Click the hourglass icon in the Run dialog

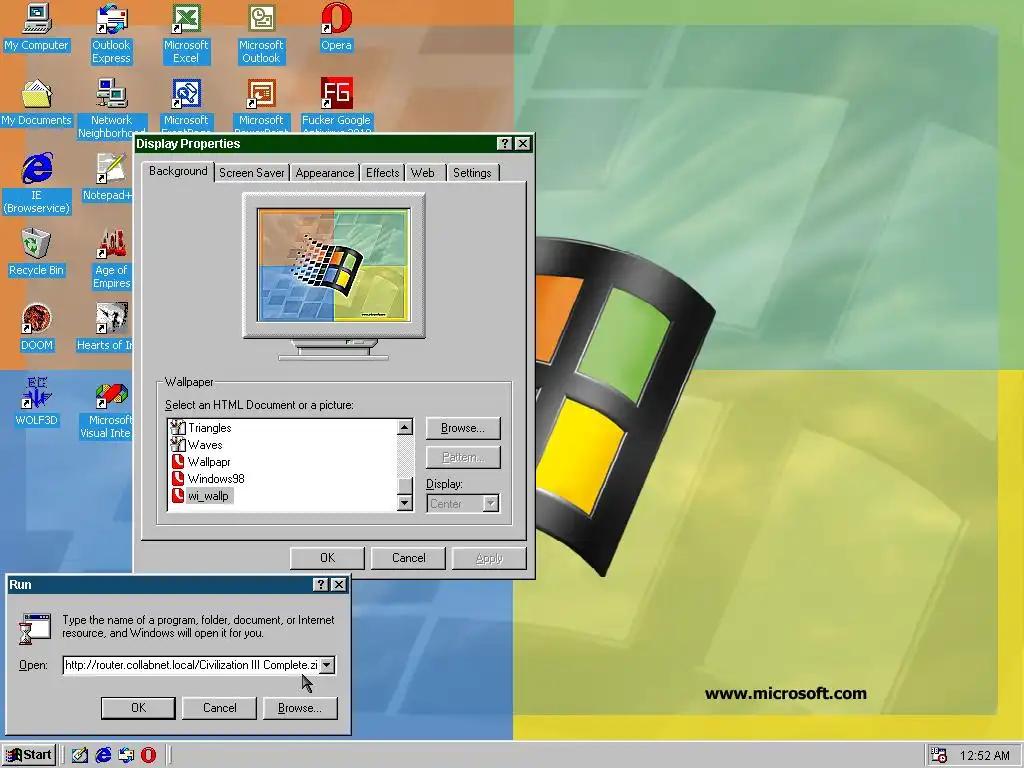click(x=35, y=628)
